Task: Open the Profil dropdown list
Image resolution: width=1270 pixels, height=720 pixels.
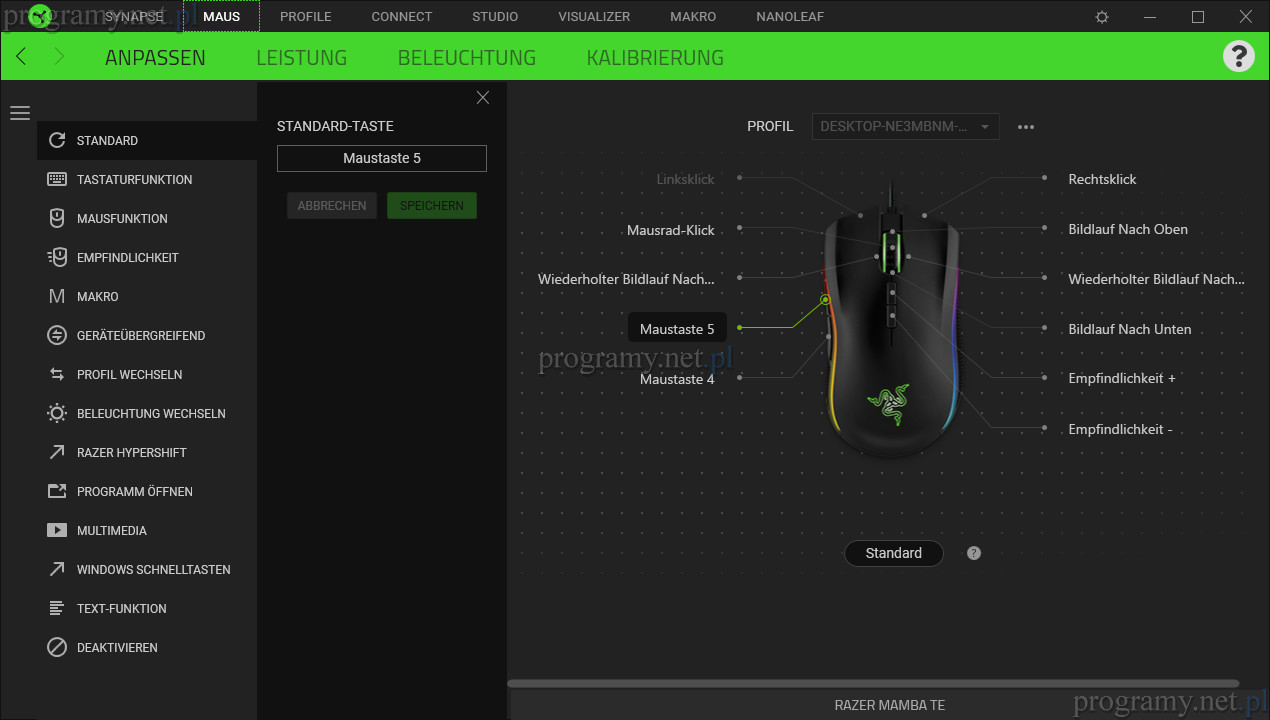Action: pos(905,127)
